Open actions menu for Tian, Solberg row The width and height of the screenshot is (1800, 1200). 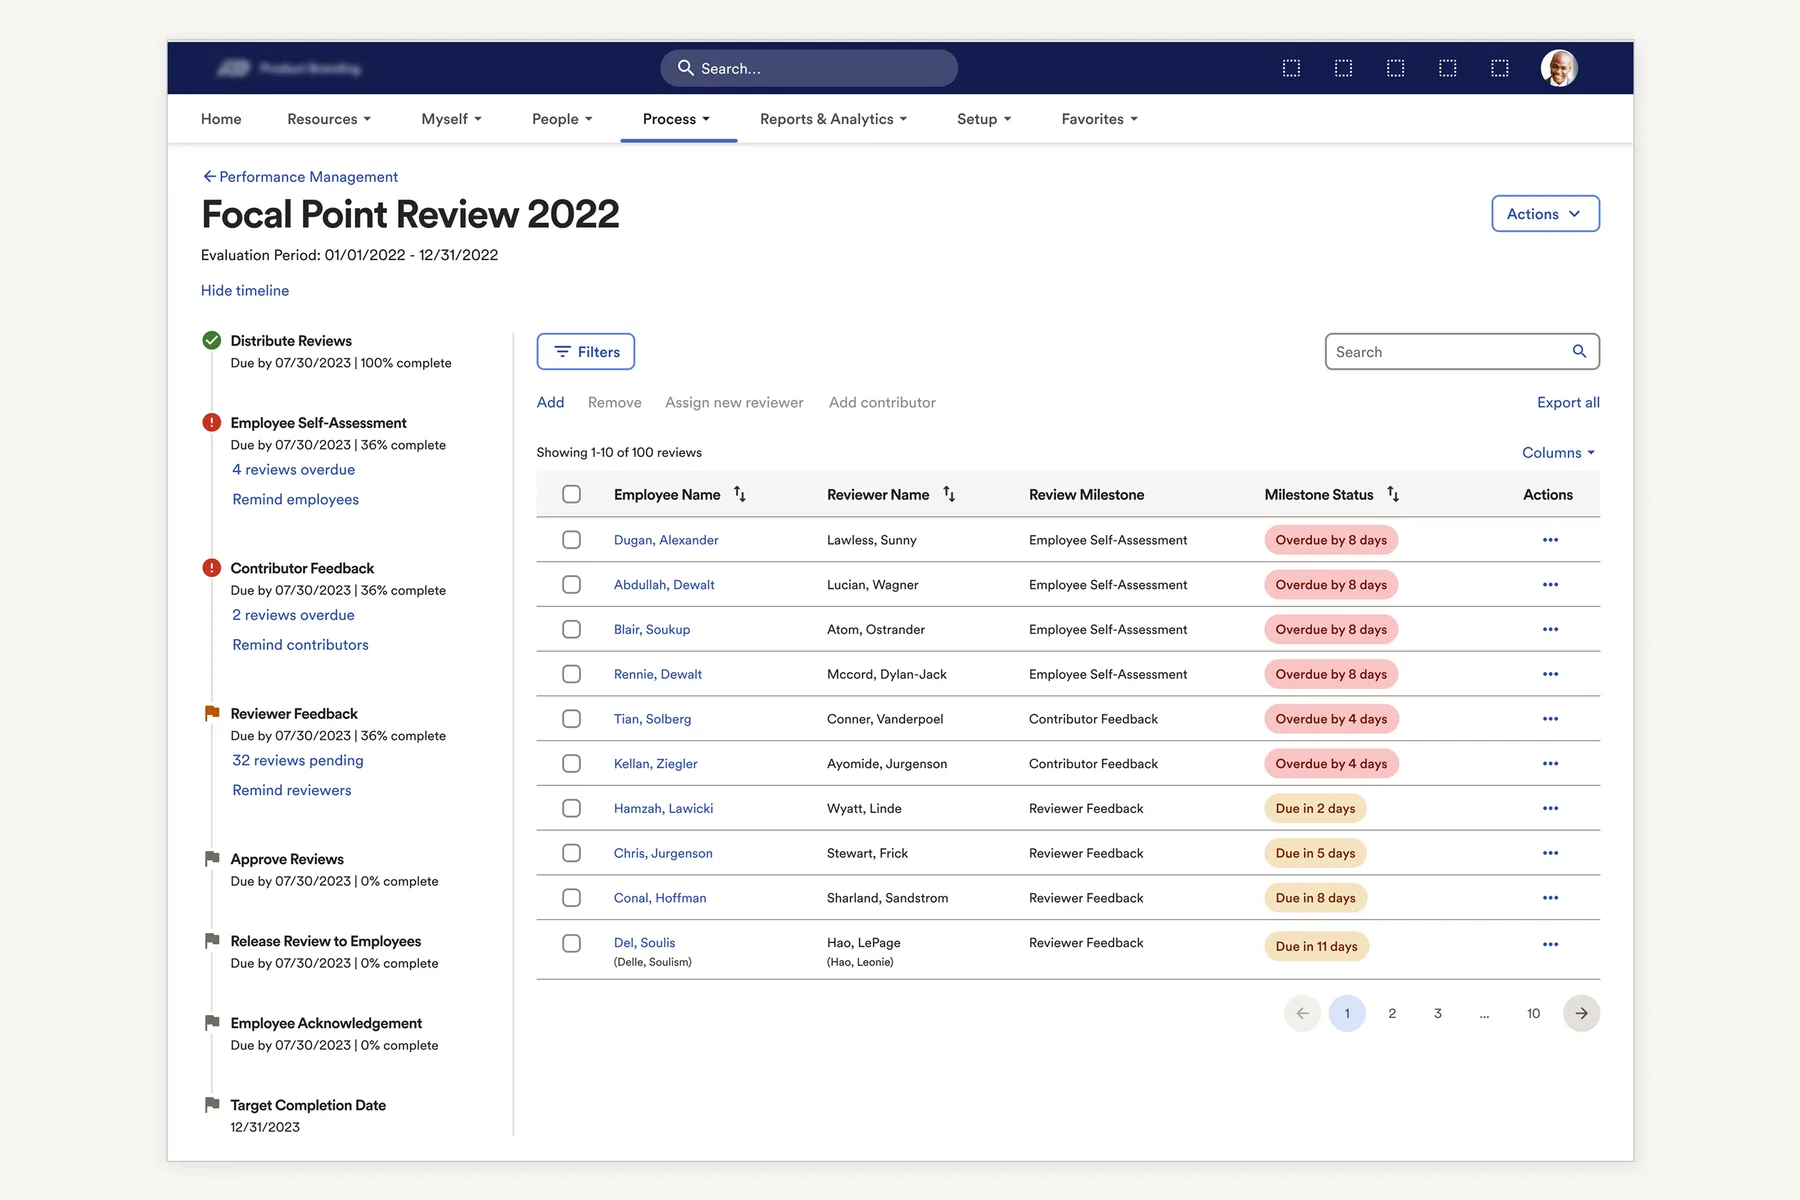(1550, 719)
